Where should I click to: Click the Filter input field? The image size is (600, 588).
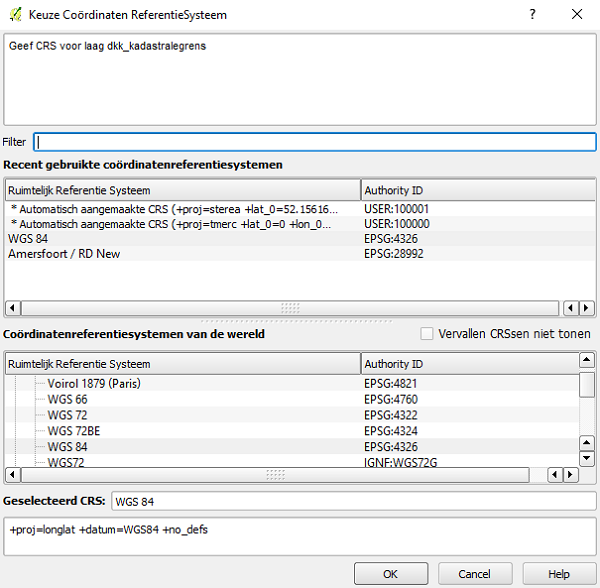[314, 142]
